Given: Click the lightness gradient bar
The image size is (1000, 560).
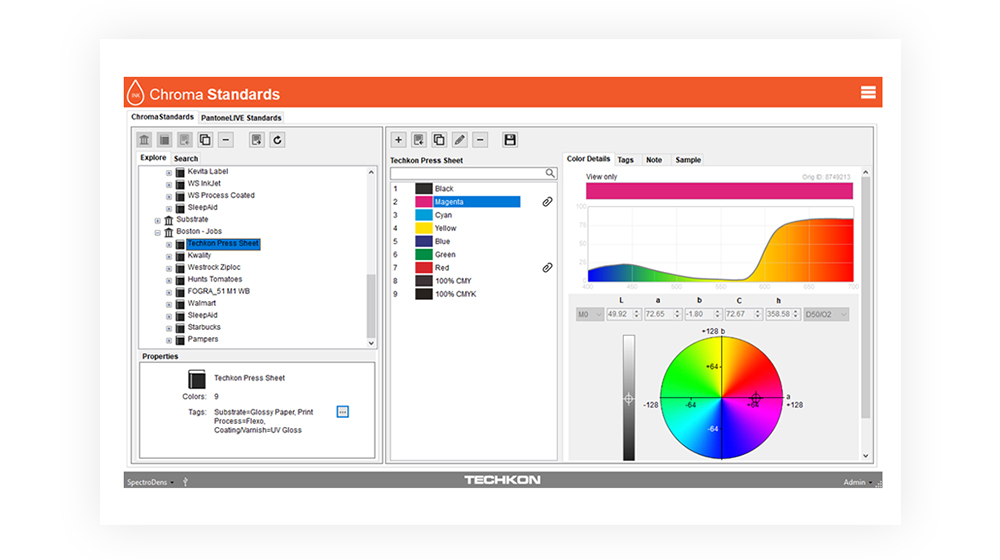Looking at the screenshot, I should click(x=628, y=398).
